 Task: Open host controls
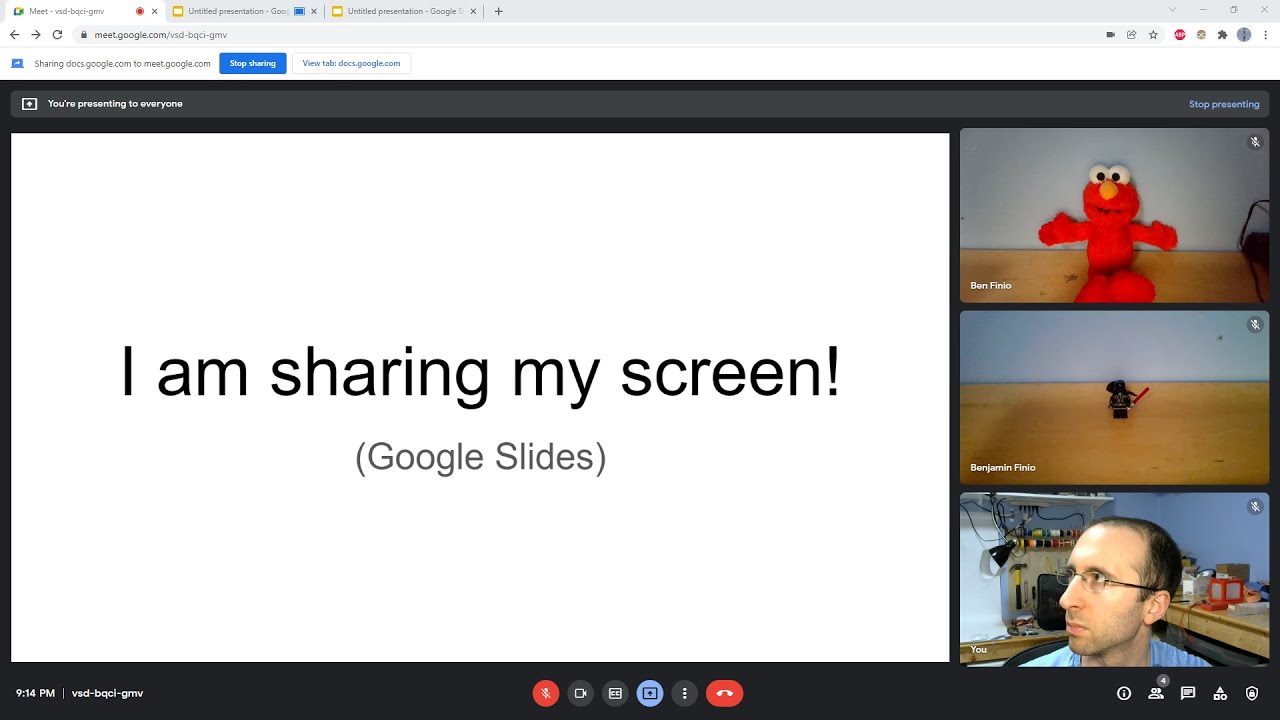pyautogui.click(x=1252, y=693)
